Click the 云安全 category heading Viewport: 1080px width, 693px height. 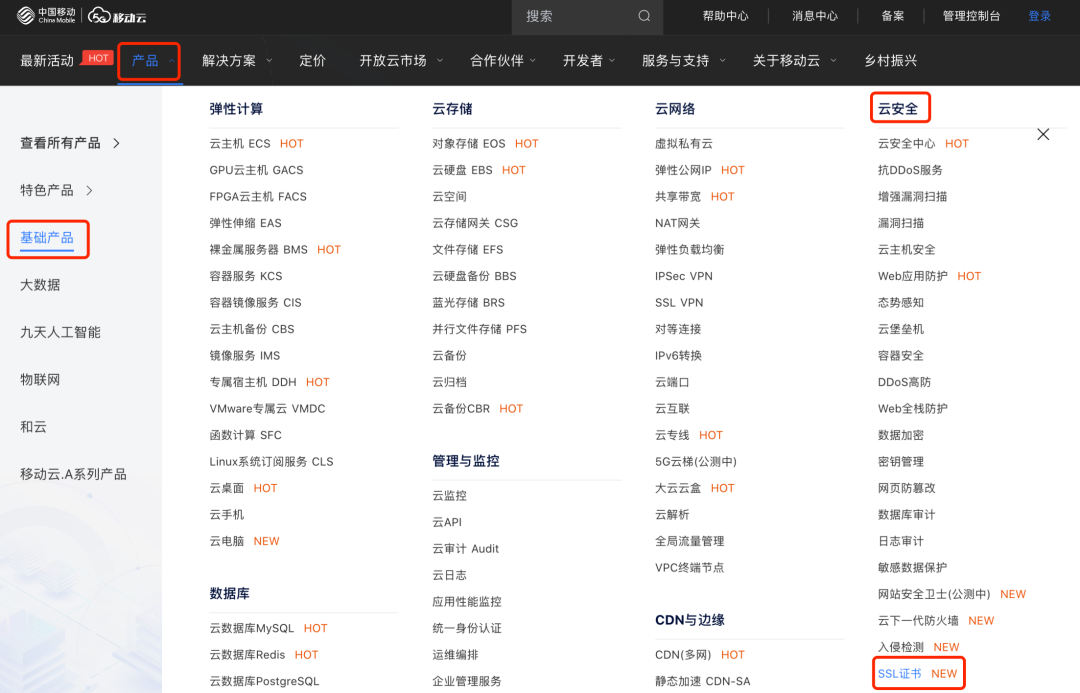[897, 109]
